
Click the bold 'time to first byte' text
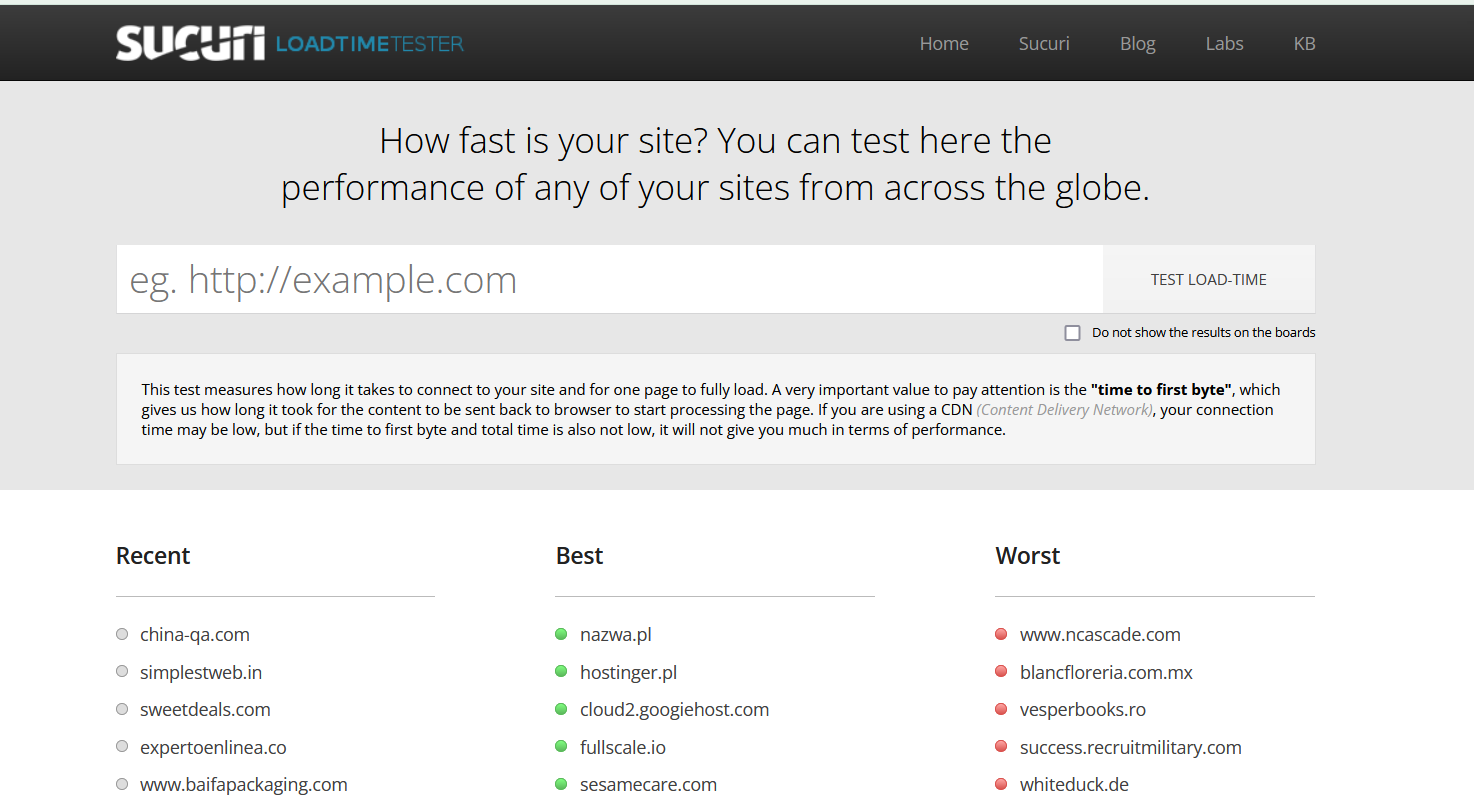[x=1161, y=390]
